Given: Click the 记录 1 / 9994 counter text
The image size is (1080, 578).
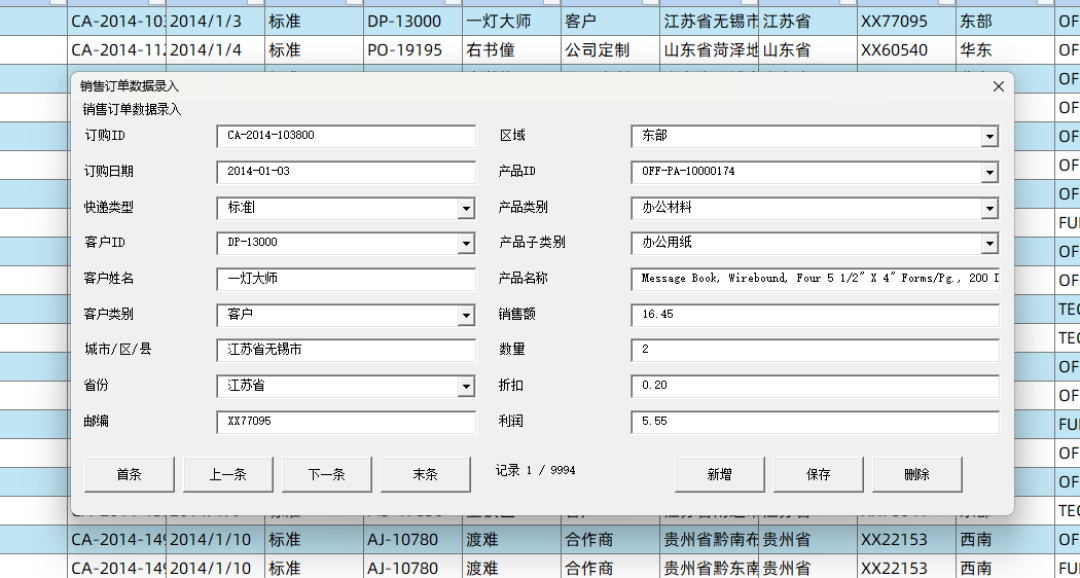Looking at the screenshot, I should coord(535,471).
